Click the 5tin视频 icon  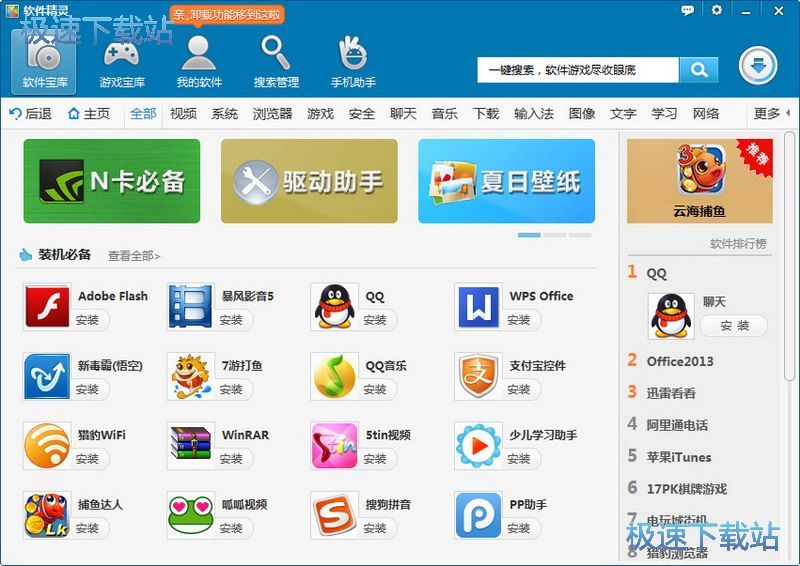tap(334, 446)
